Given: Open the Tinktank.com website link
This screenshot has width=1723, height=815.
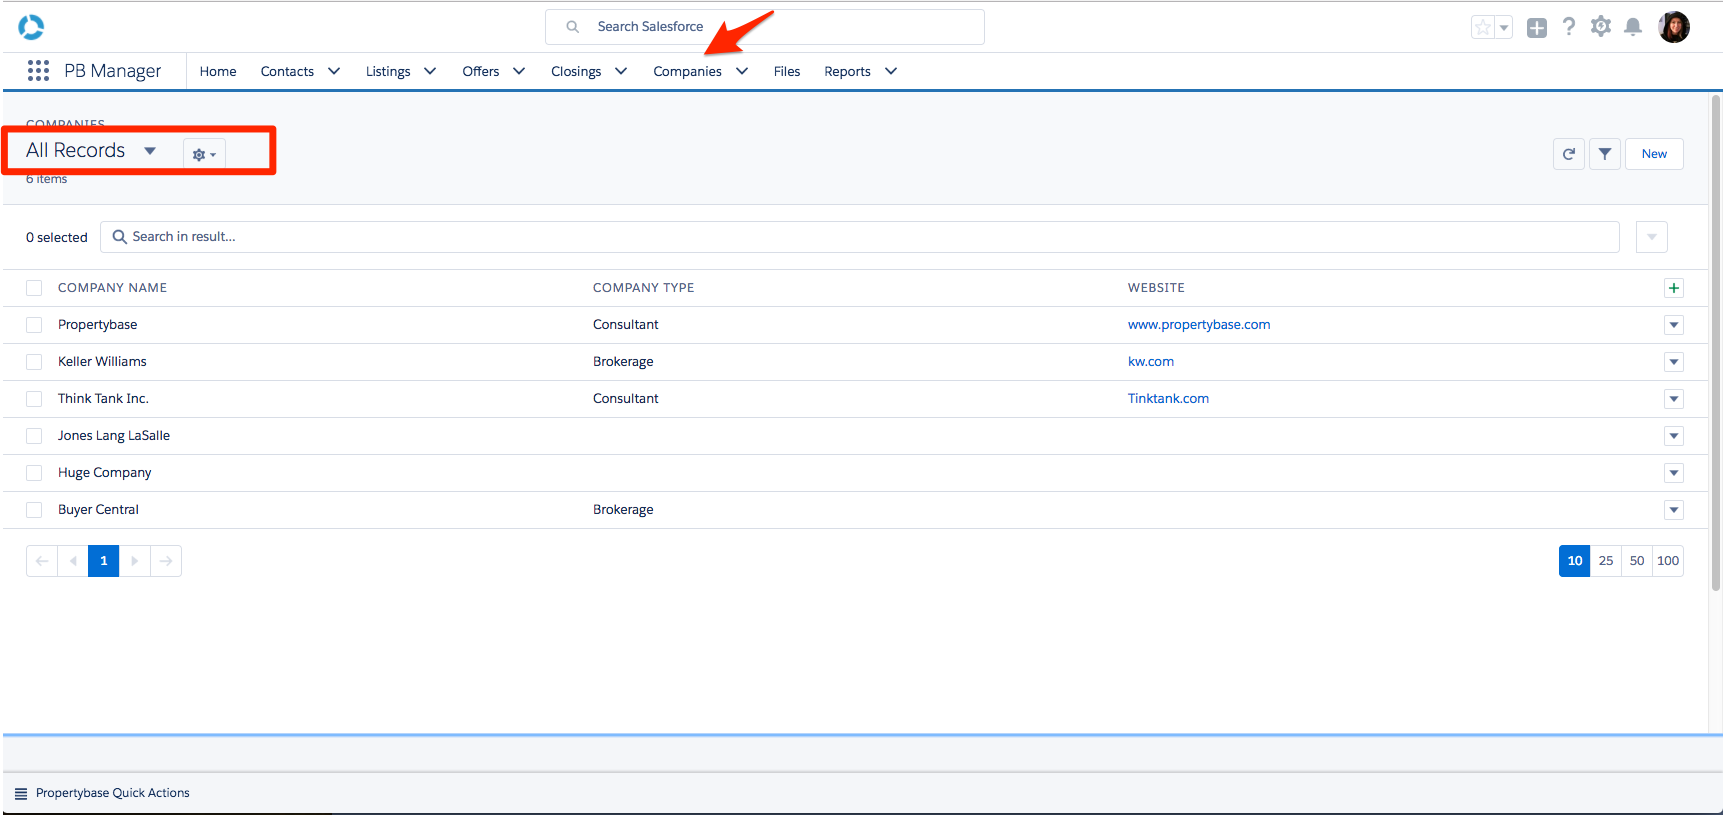Looking at the screenshot, I should 1168,399.
